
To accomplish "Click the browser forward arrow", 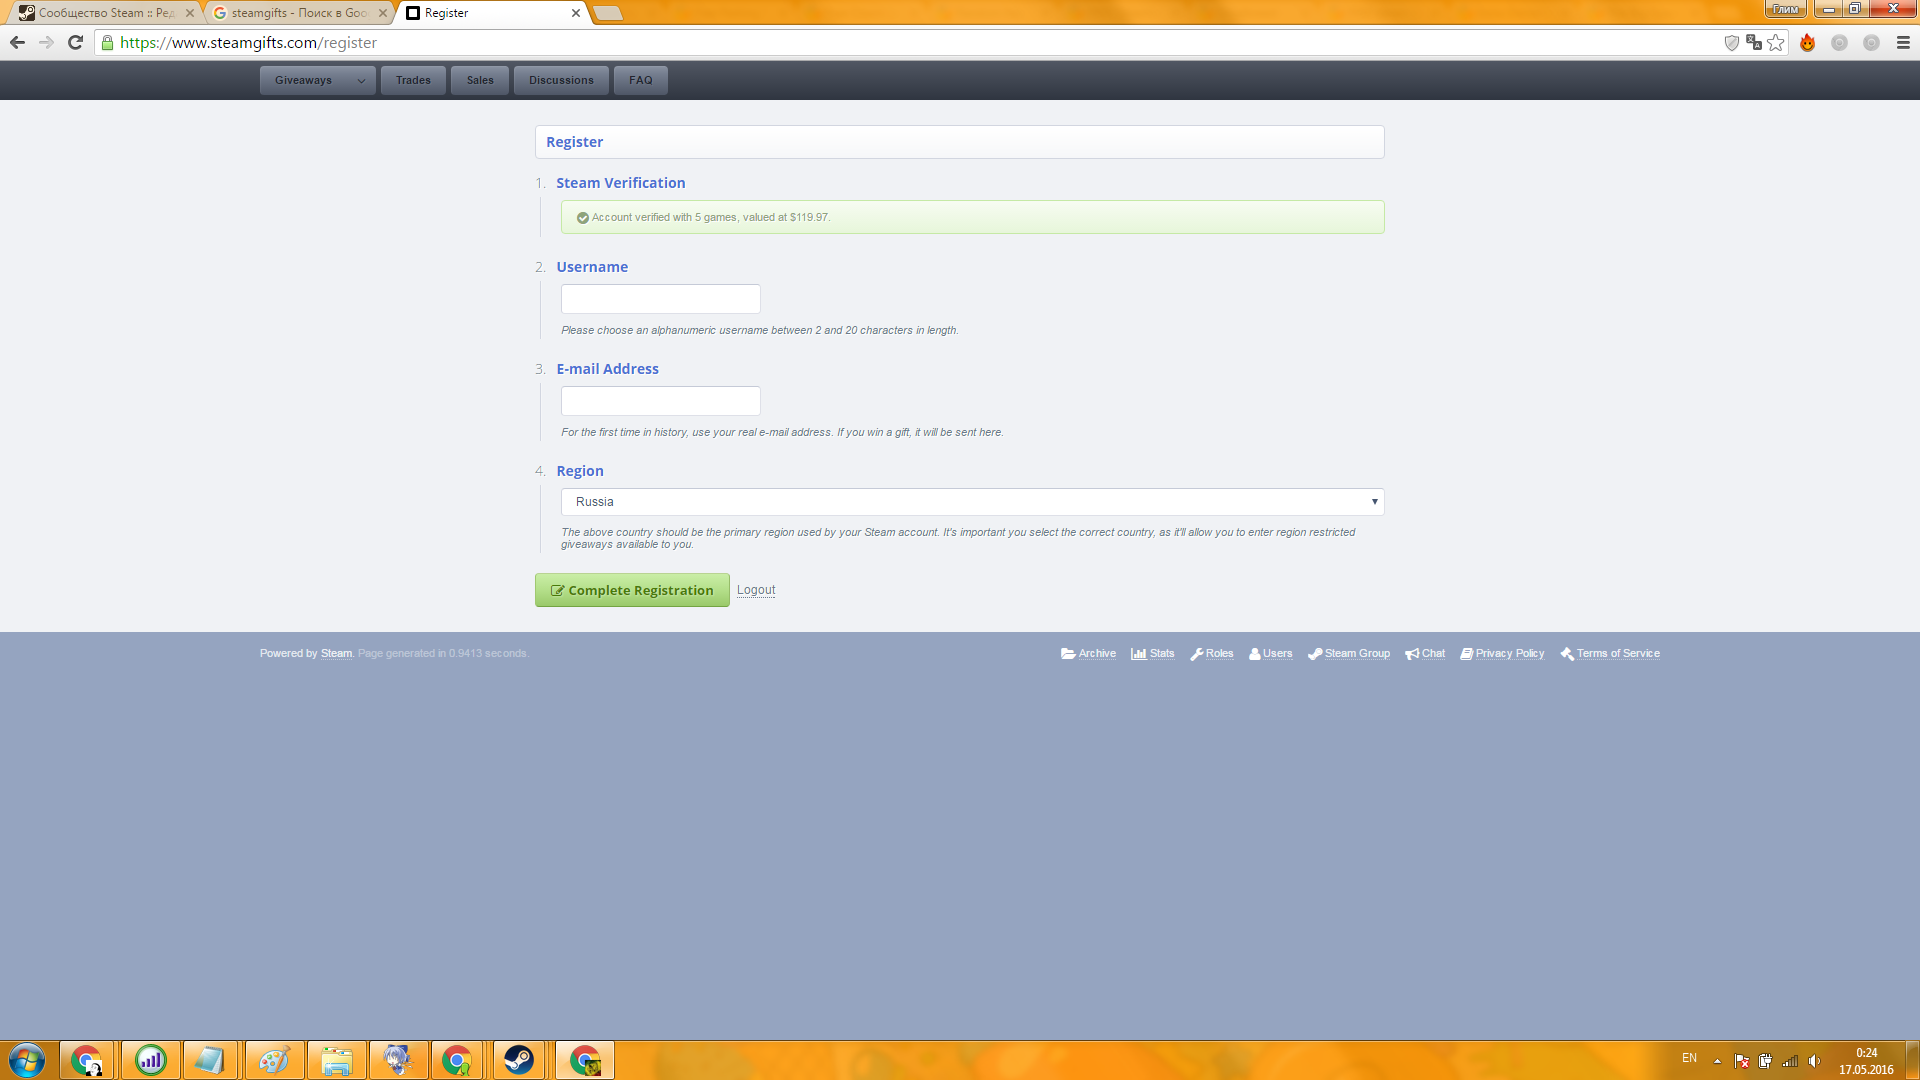I will point(46,42).
